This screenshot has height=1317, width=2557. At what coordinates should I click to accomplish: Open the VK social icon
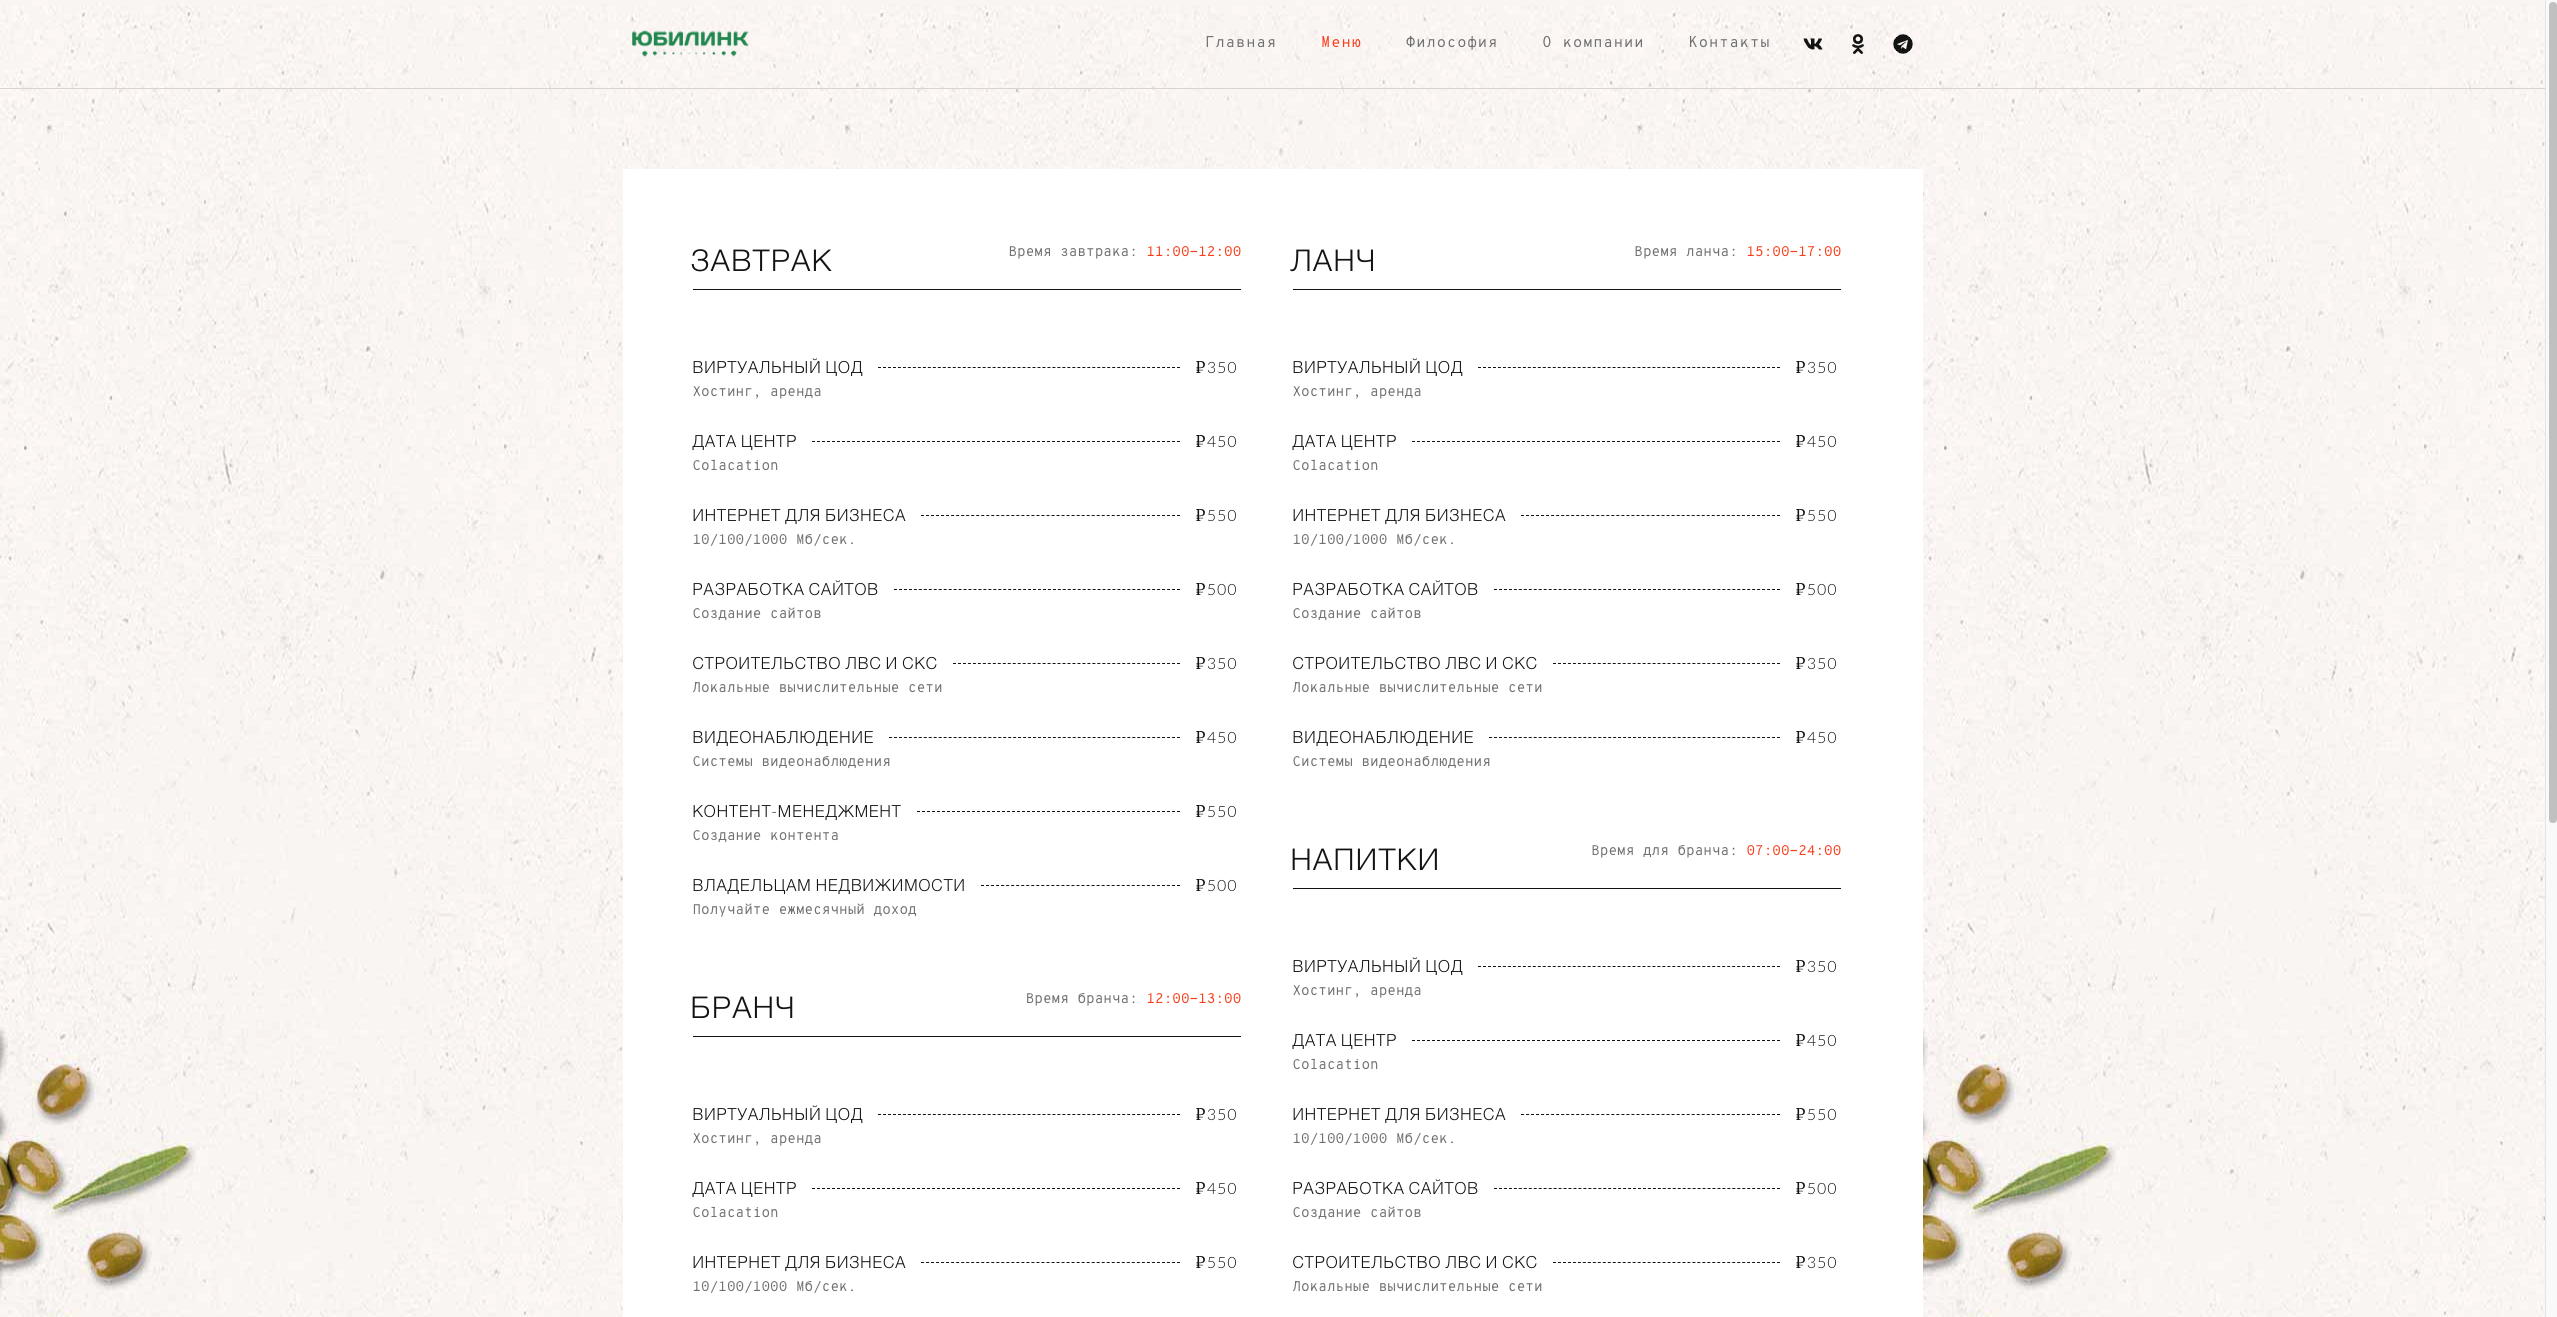(1812, 44)
